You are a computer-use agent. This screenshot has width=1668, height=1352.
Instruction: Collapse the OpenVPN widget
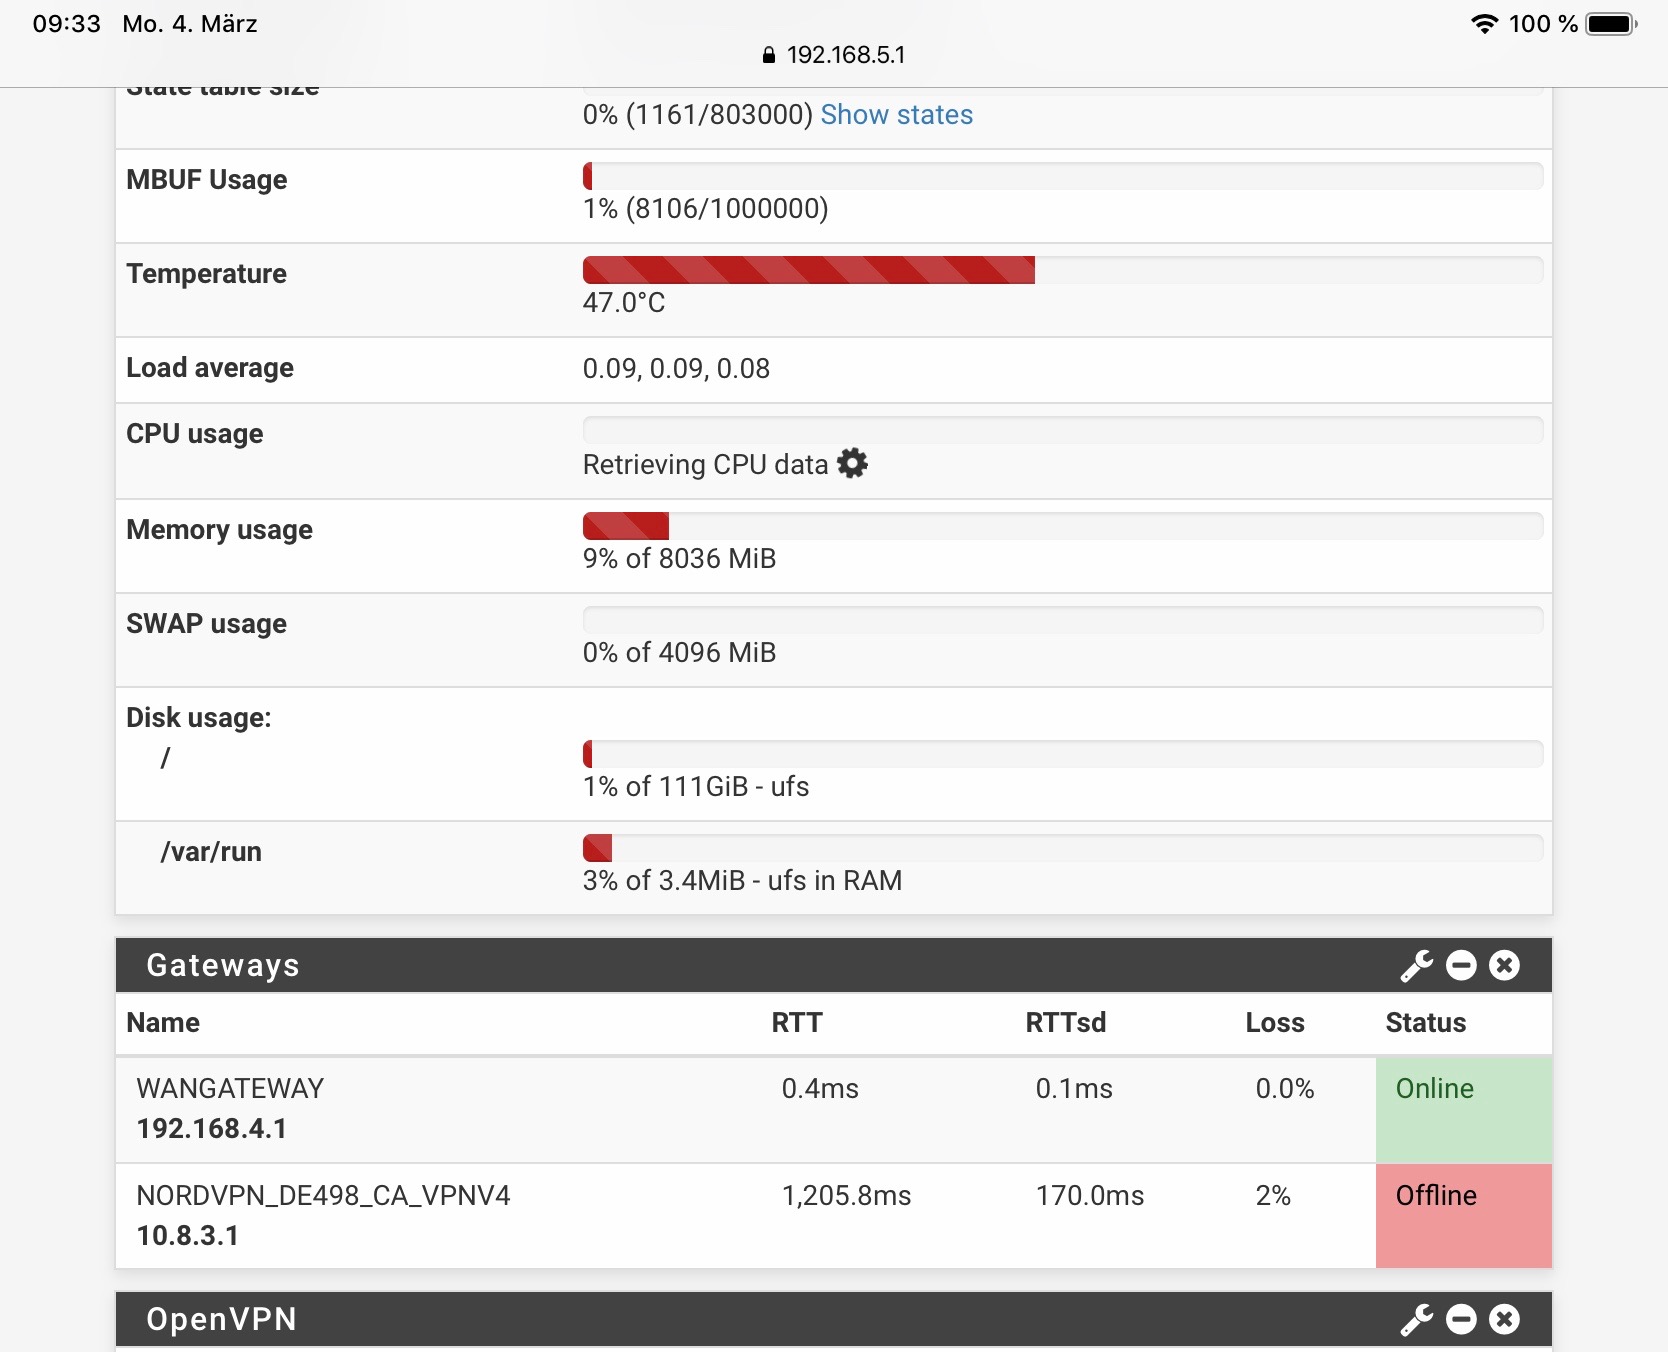point(1461,1320)
